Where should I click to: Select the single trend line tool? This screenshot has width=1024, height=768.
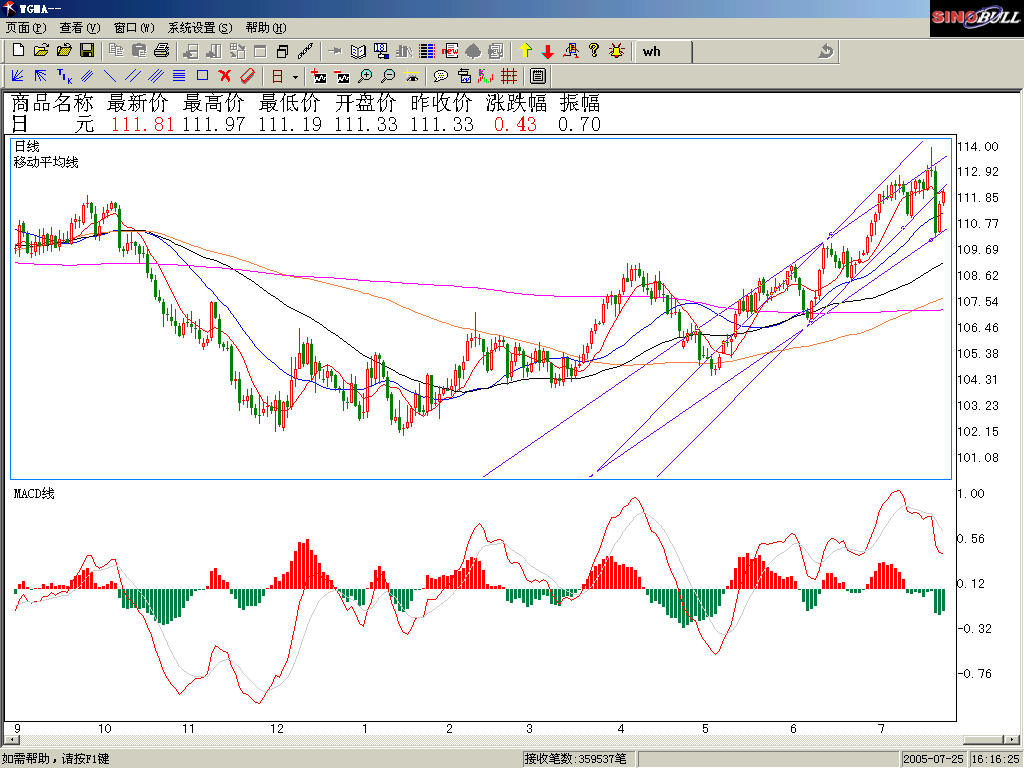[110, 76]
